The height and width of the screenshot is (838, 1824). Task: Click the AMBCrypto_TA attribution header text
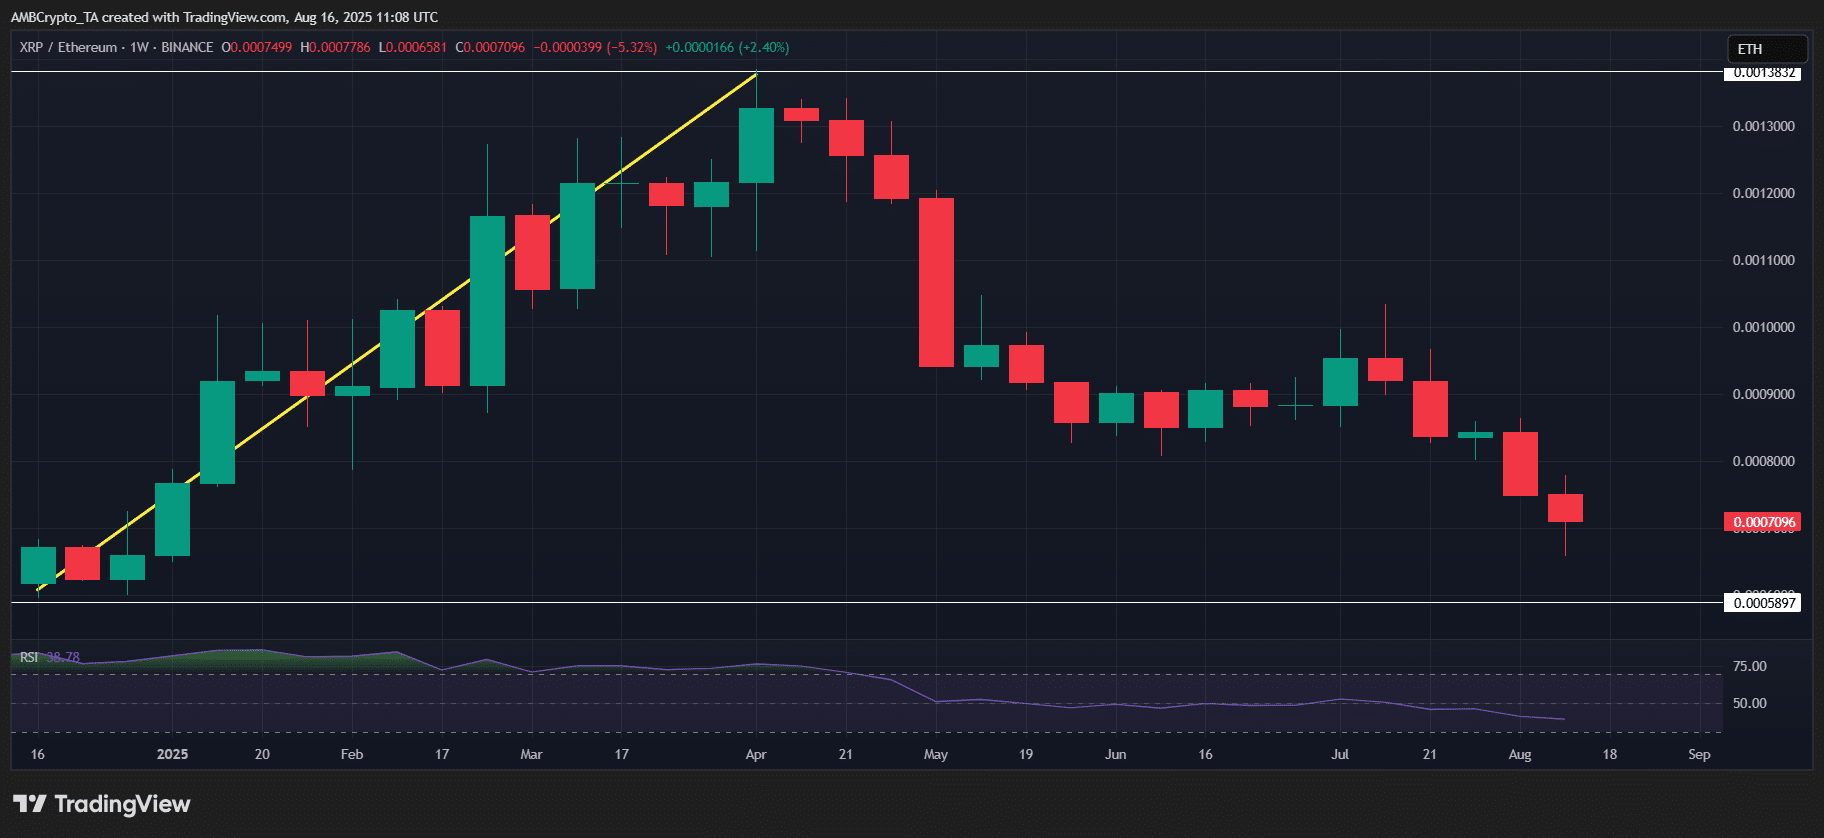tap(224, 17)
